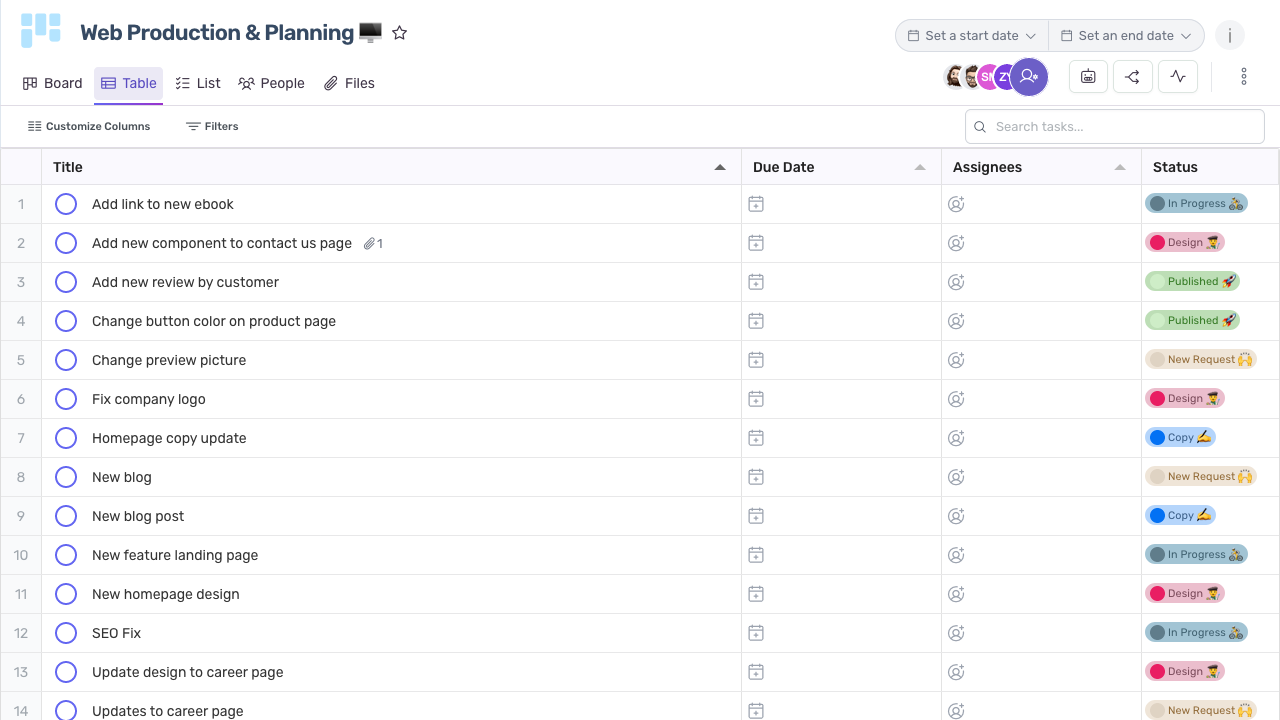Mark Add new review by customer complete
This screenshot has width=1280, height=720.
(x=66, y=282)
